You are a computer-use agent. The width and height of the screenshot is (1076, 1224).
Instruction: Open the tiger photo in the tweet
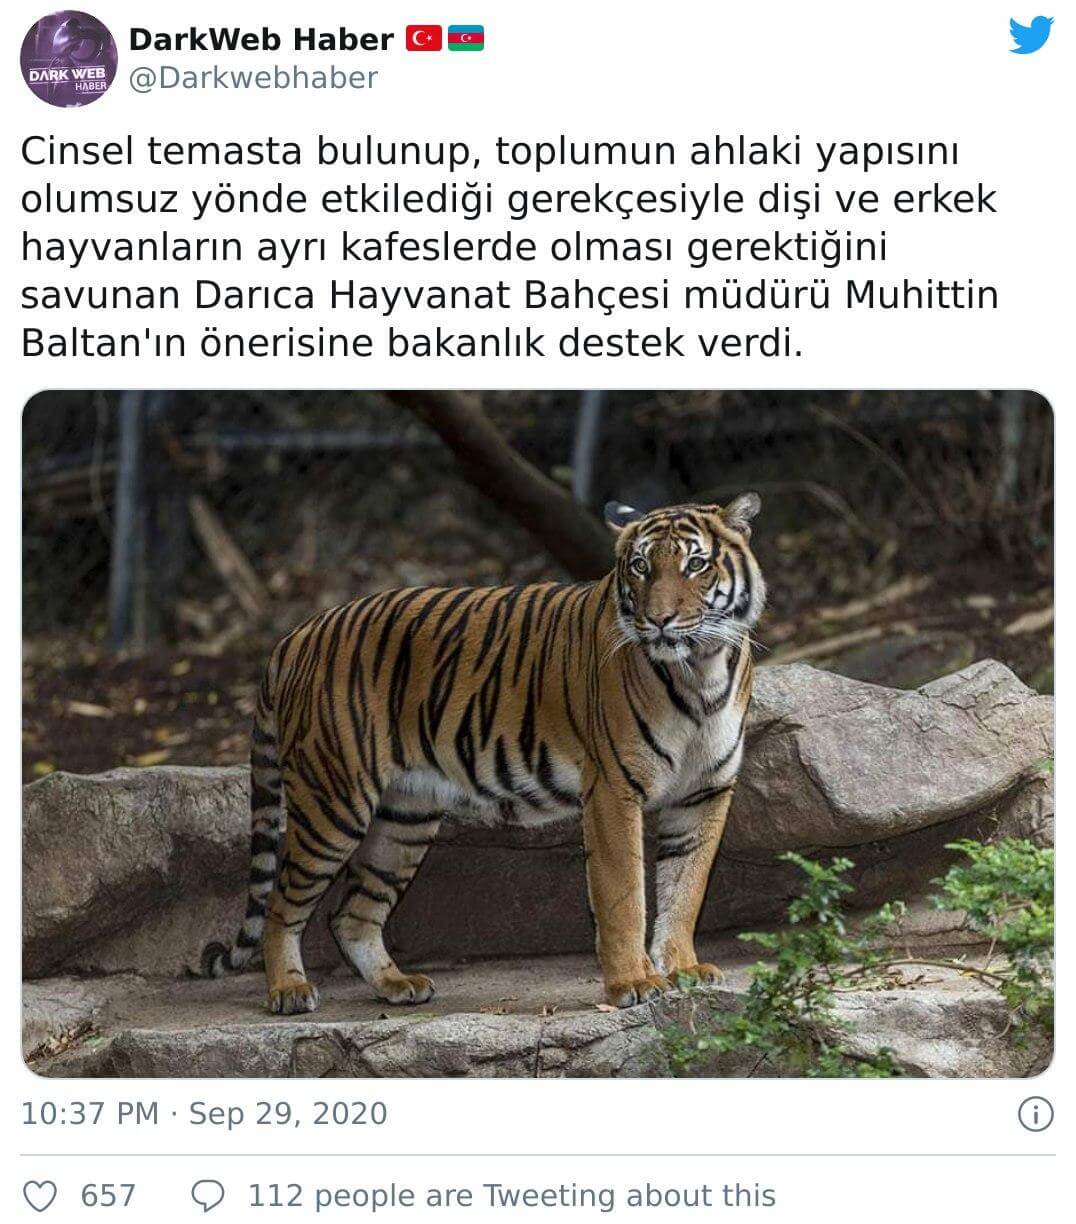click(x=538, y=734)
